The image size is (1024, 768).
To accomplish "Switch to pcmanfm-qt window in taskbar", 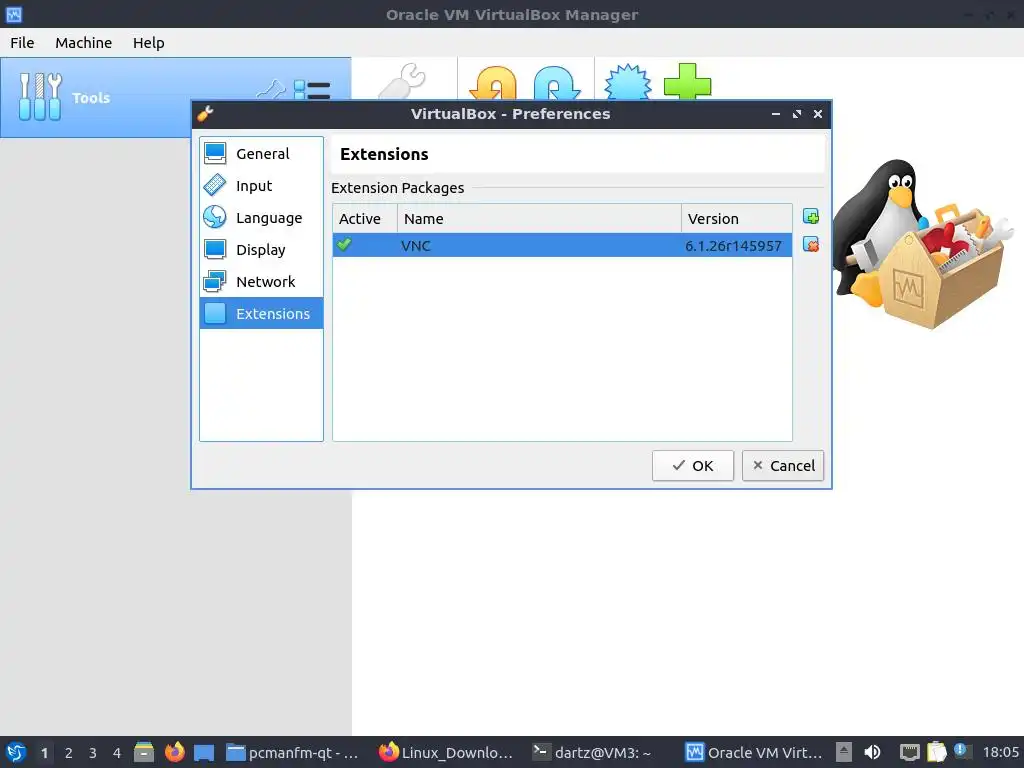I will click(x=293, y=752).
